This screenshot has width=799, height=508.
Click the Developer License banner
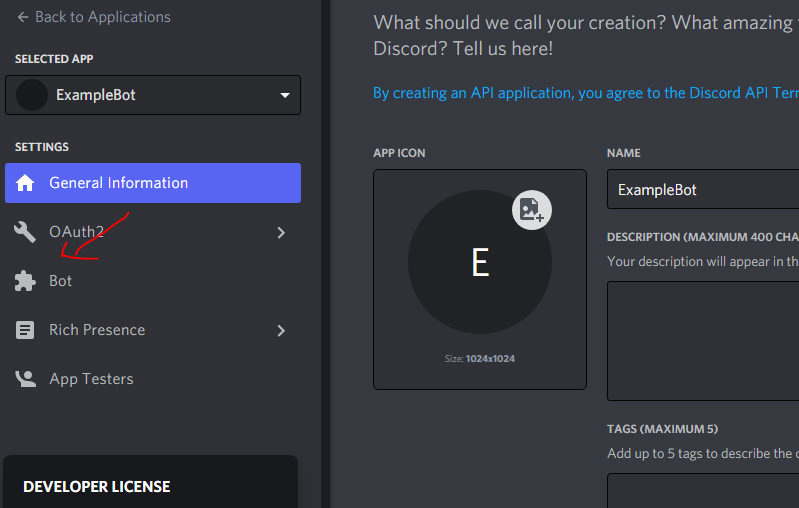(x=150, y=482)
